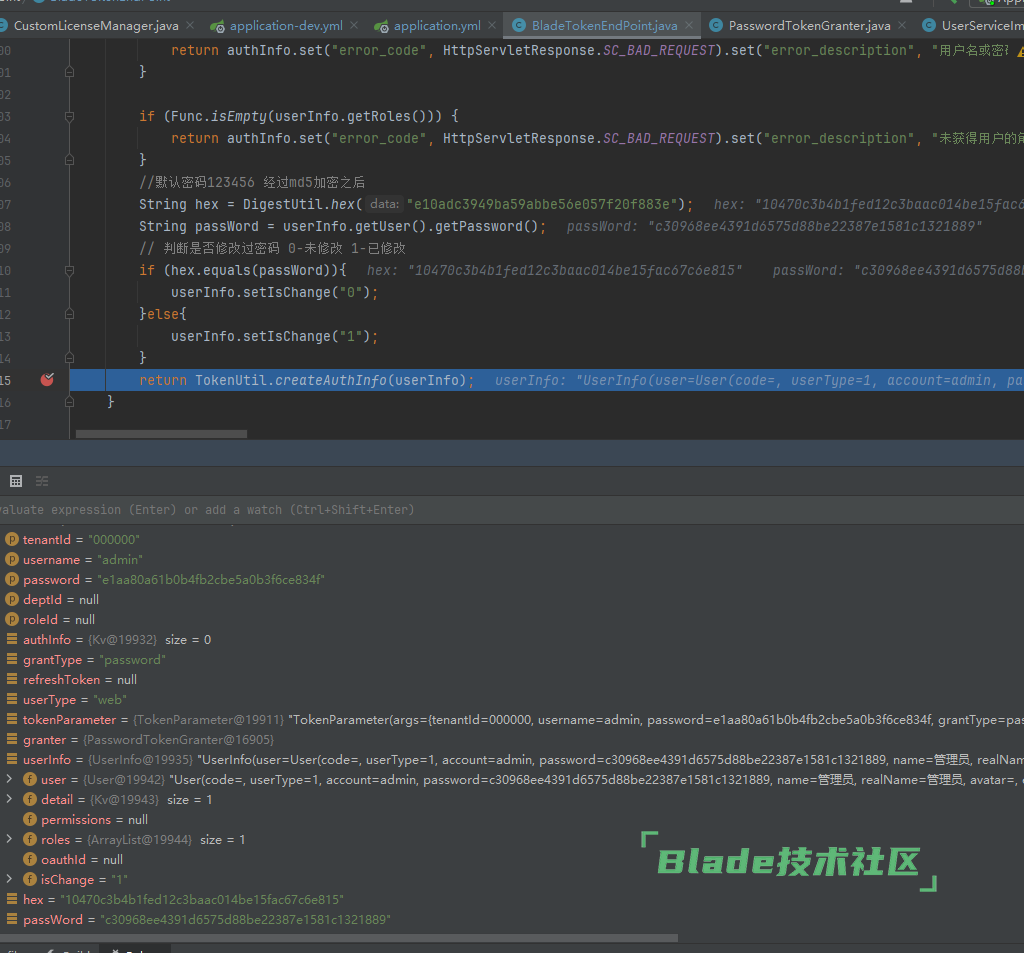Select the username = "admin" variable
The image size is (1024, 953).
(x=512, y=560)
